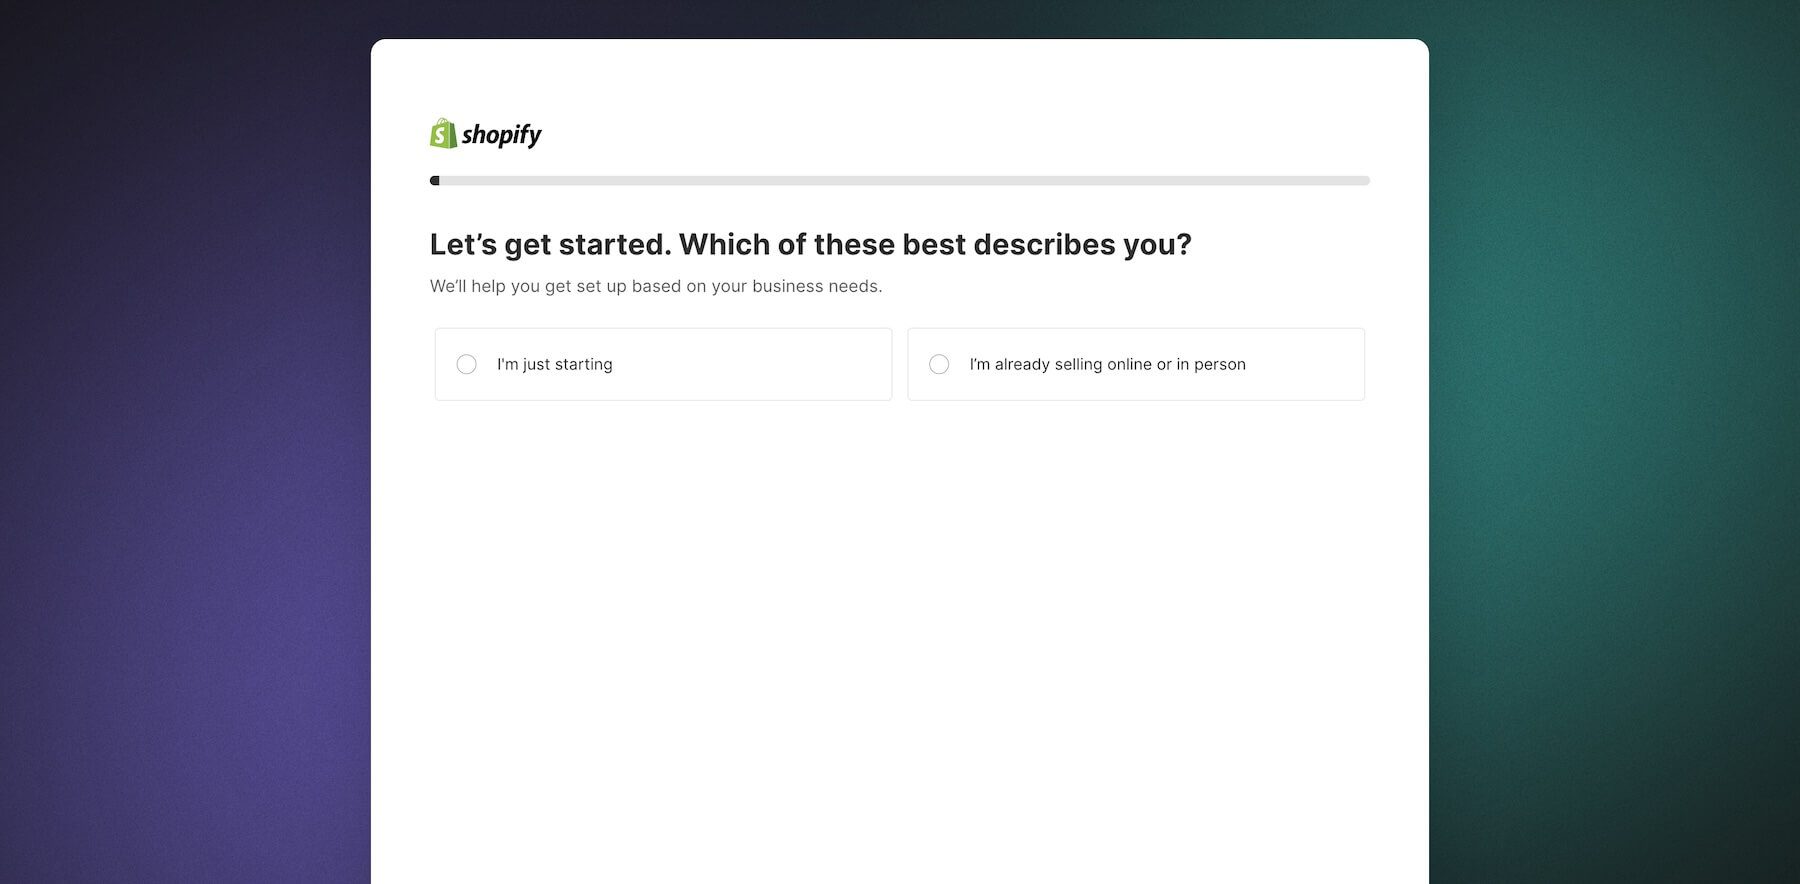The image size is (1800, 884).
Task: Click the handle of the Shopify bag icon
Action: point(443,122)
